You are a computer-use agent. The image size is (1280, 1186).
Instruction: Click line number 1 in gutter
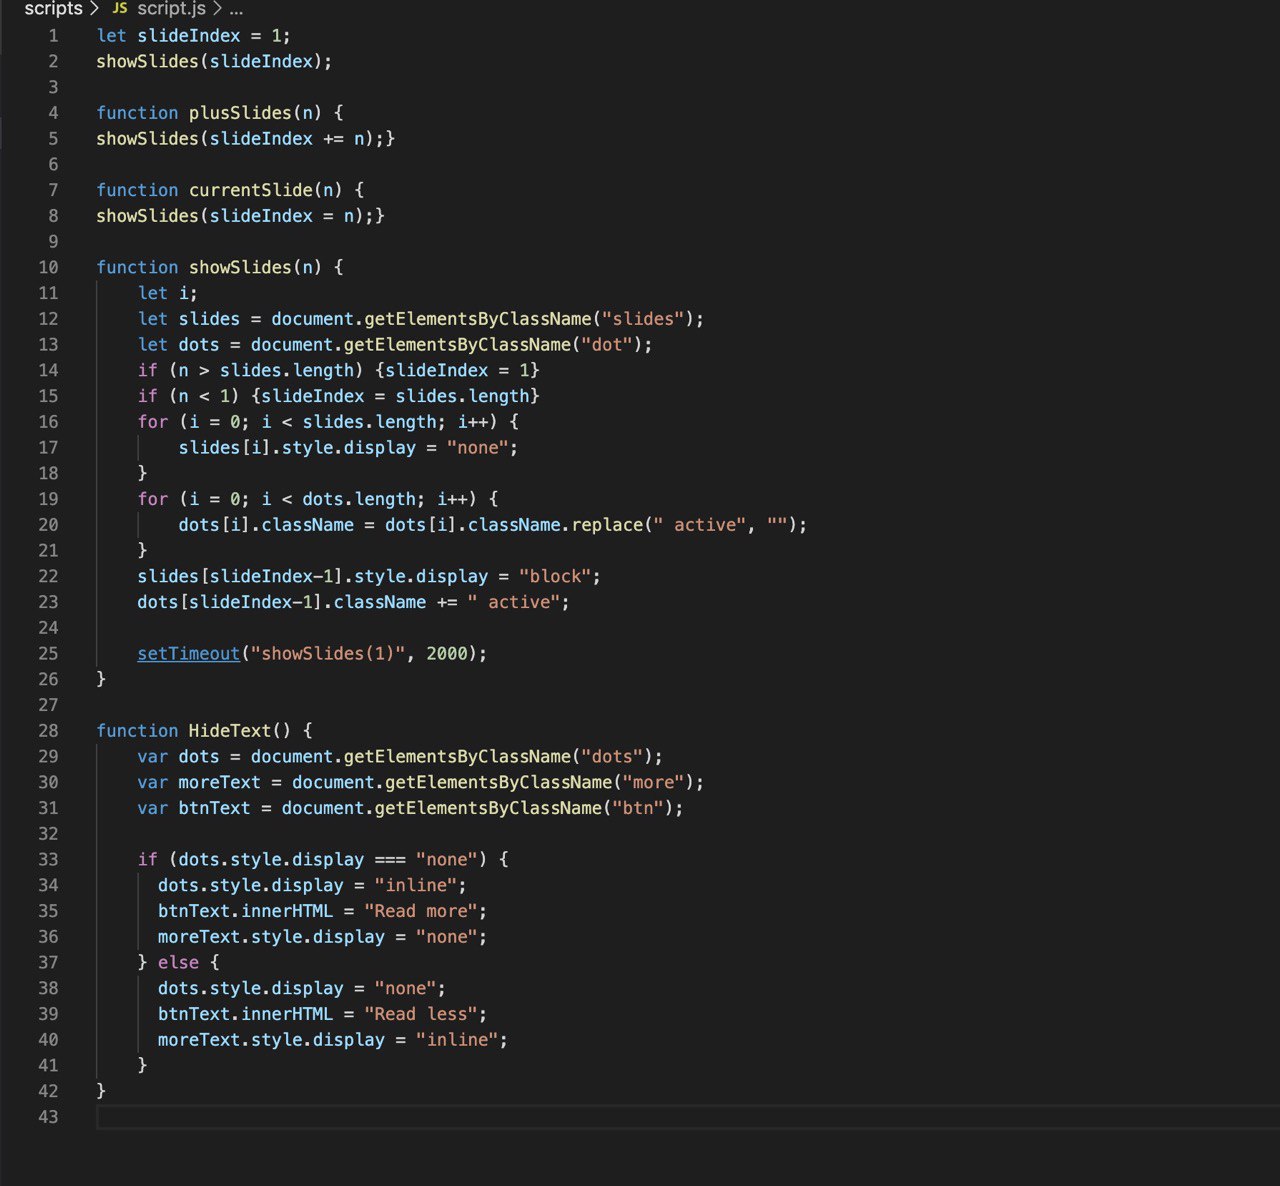pos(53,35)
